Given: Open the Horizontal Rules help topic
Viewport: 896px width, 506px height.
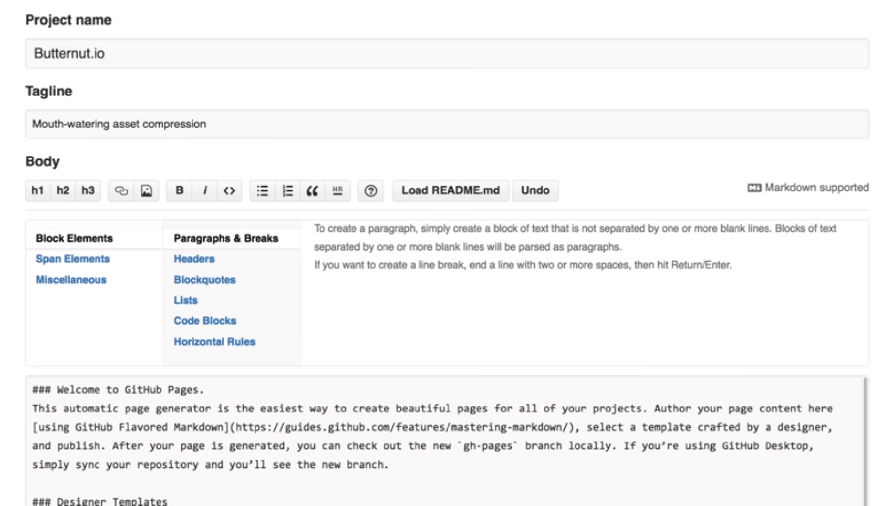Looking at the screenshot, I should pyautogui.click(x=214, y=342).
